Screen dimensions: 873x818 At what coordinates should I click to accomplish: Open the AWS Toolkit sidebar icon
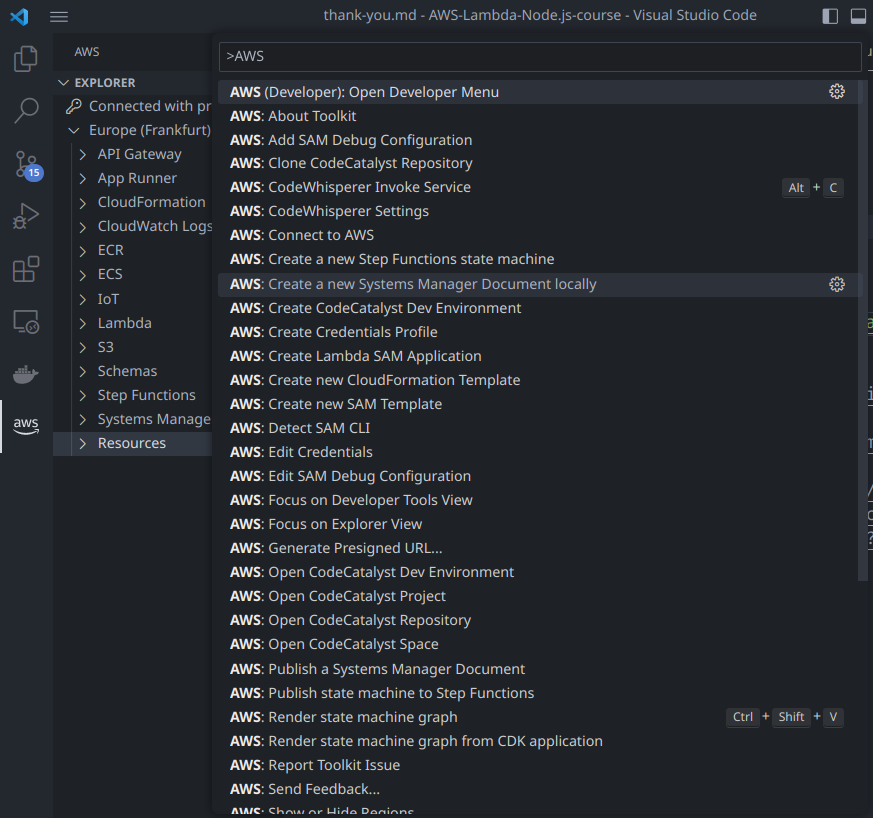[x=25, y=425]
